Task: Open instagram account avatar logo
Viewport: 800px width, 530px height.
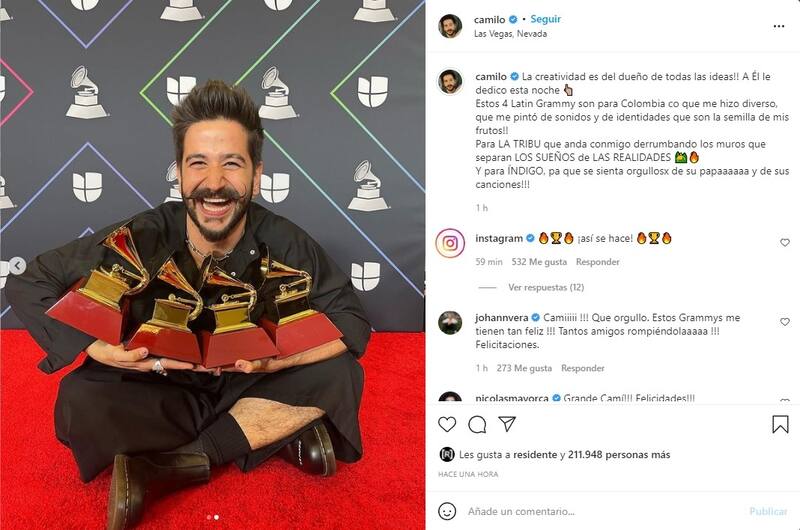Action: click(450, 243)
